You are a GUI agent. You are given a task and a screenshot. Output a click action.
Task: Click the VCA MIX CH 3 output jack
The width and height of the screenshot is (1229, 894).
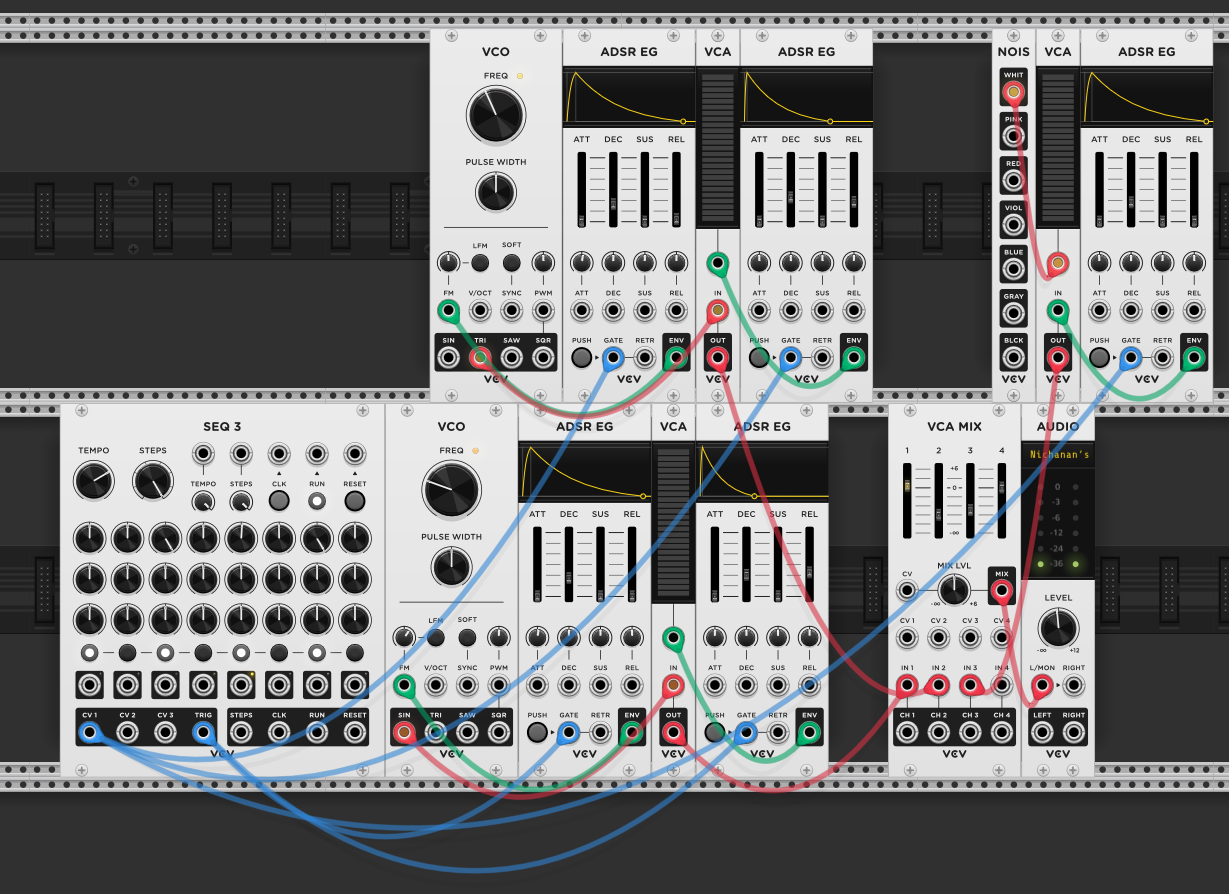click(x=970, y=733)
